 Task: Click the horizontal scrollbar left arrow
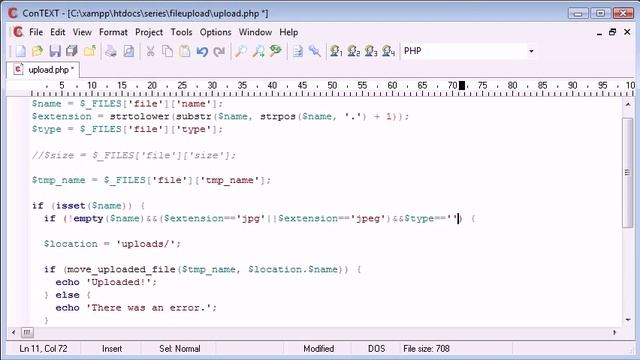tap(13, 332)
